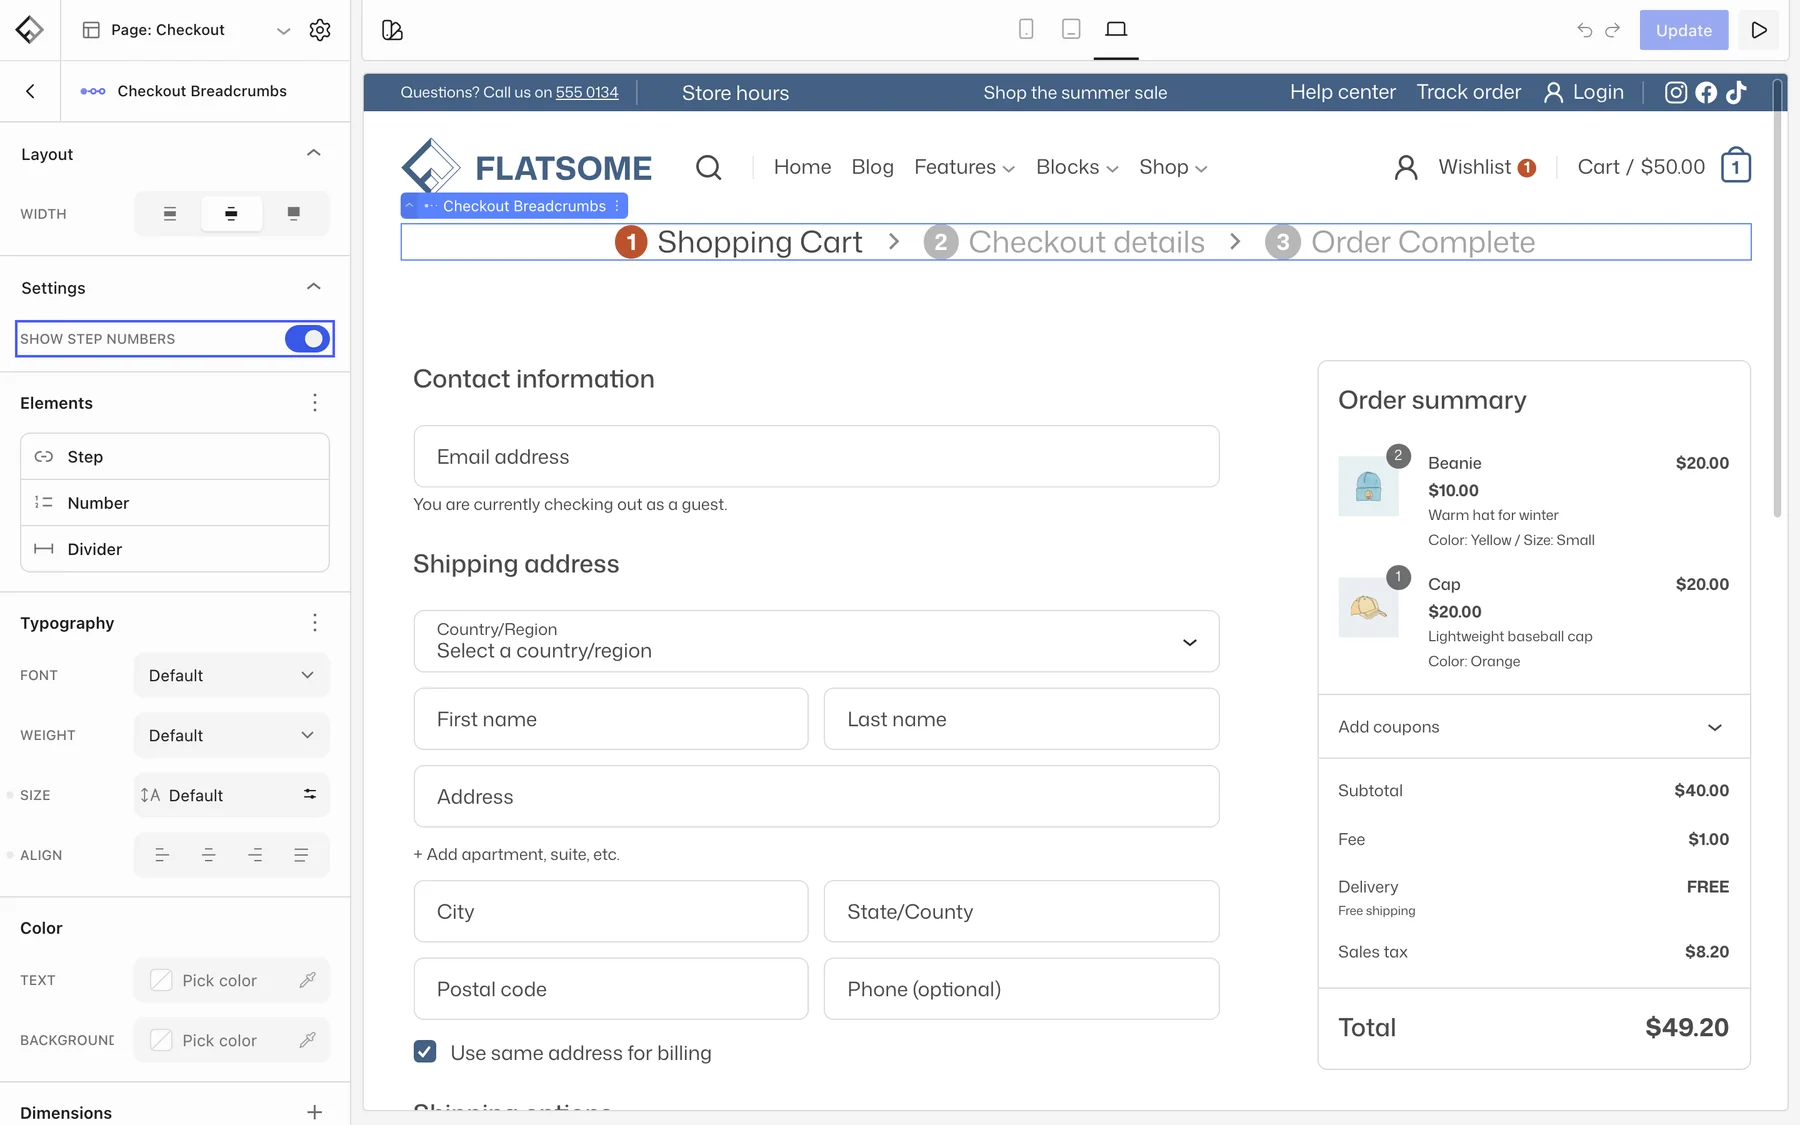Open the Step element settings

coord(175,456)
